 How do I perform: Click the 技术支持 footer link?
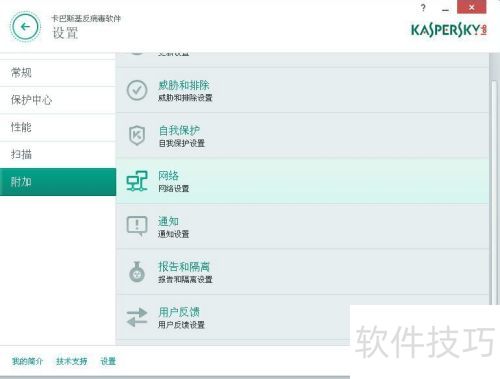click(72, 361)
